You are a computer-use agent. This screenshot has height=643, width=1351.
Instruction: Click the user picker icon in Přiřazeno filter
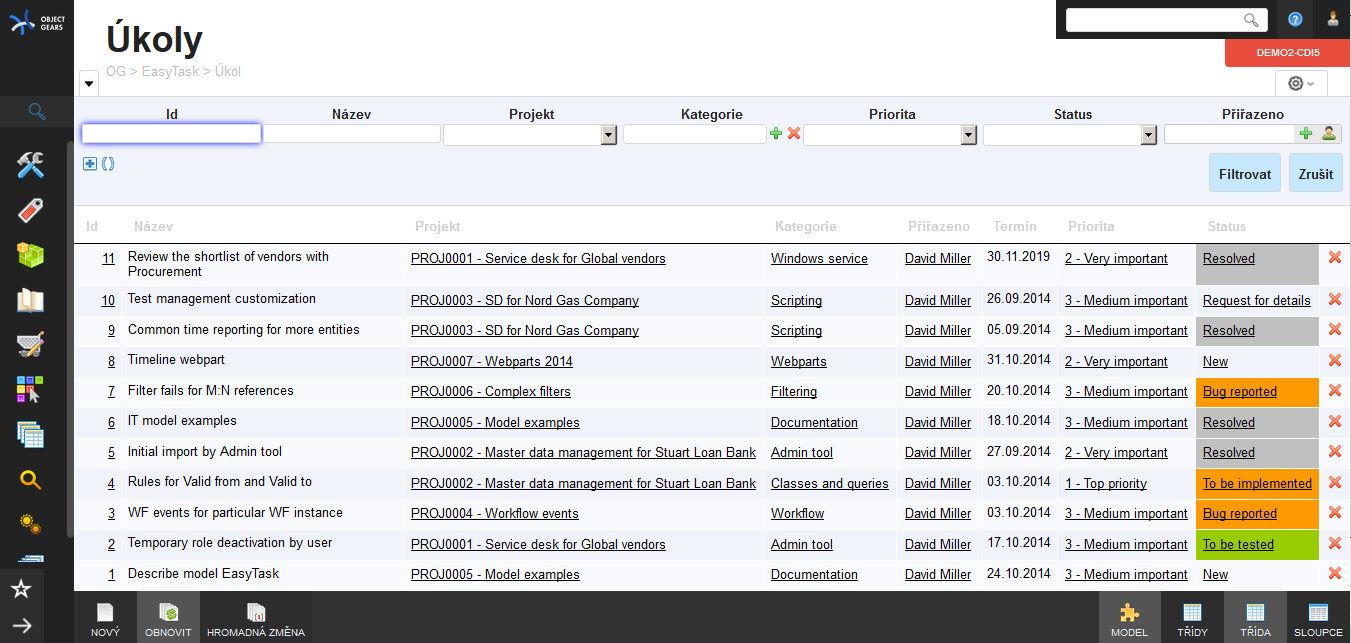(1328, 134)
